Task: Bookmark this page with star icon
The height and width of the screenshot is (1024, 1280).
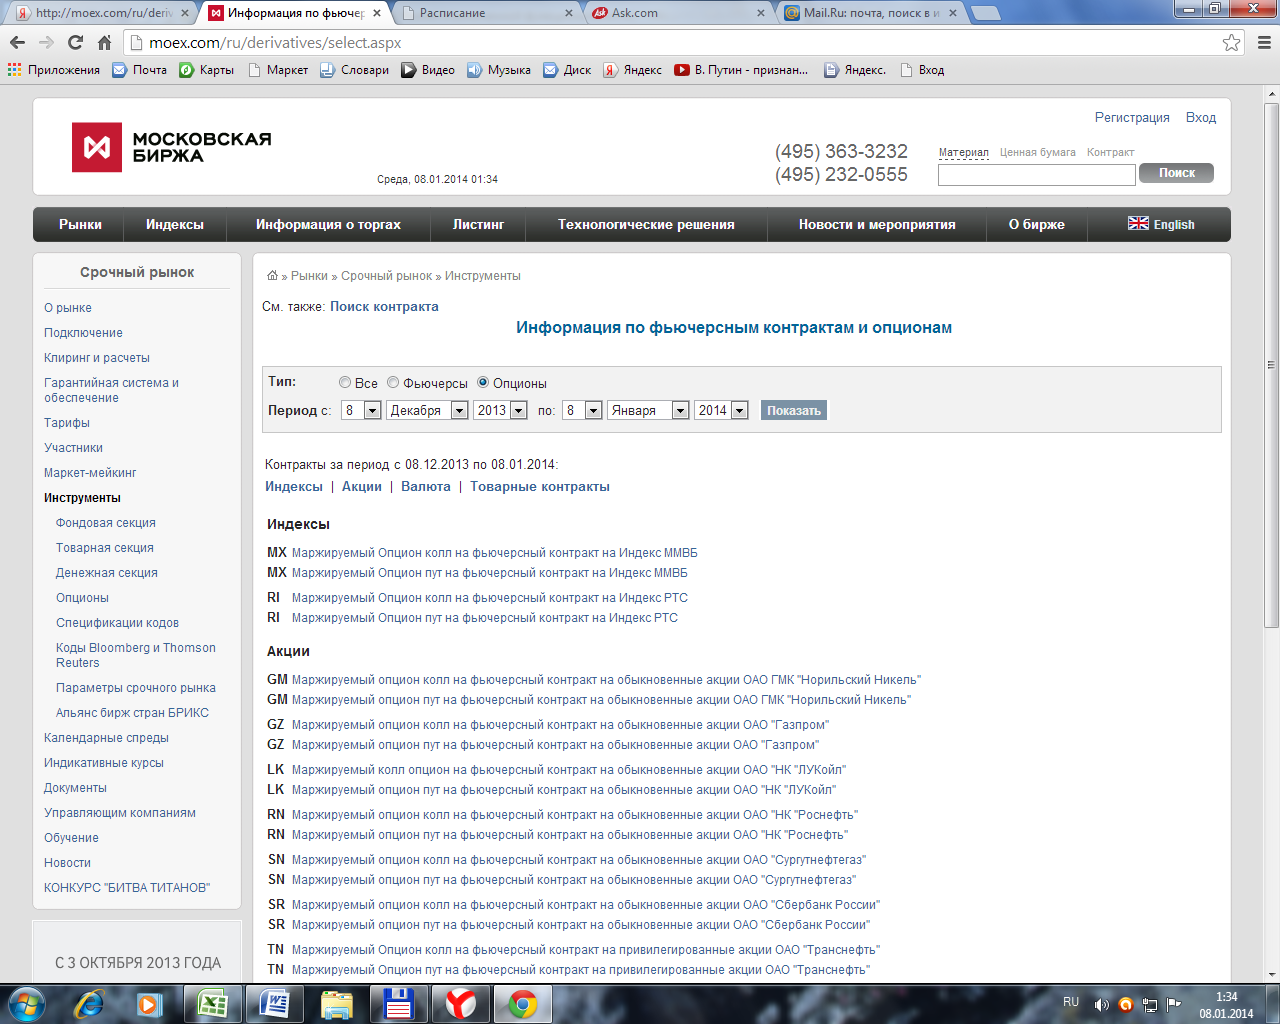Action: point(1231,42)
